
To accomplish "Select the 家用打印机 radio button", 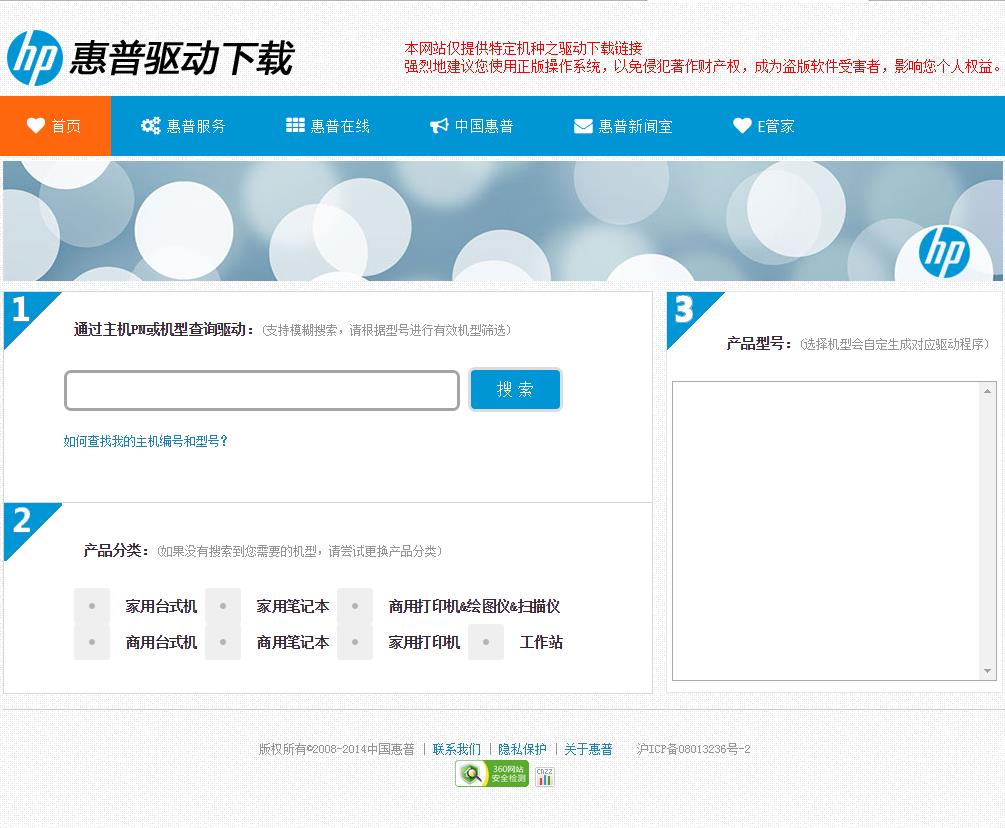I will [355, 642].
